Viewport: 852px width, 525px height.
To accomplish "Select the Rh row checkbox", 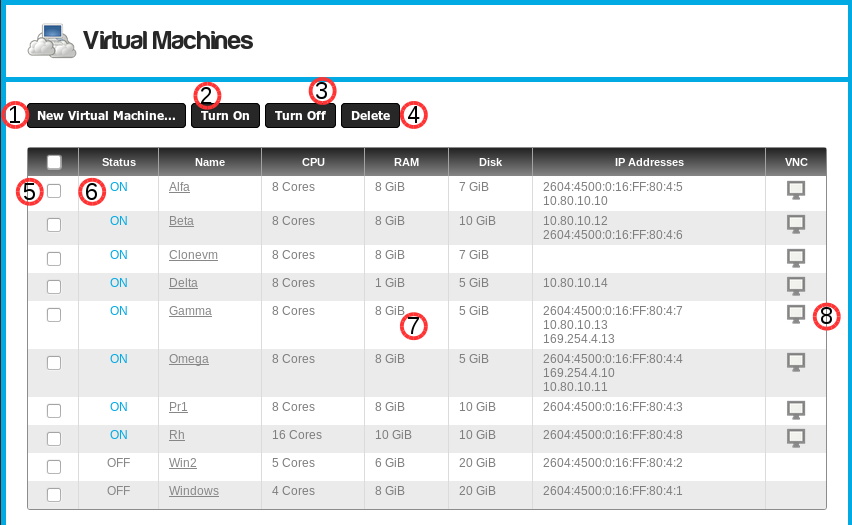I will point(54,439).
